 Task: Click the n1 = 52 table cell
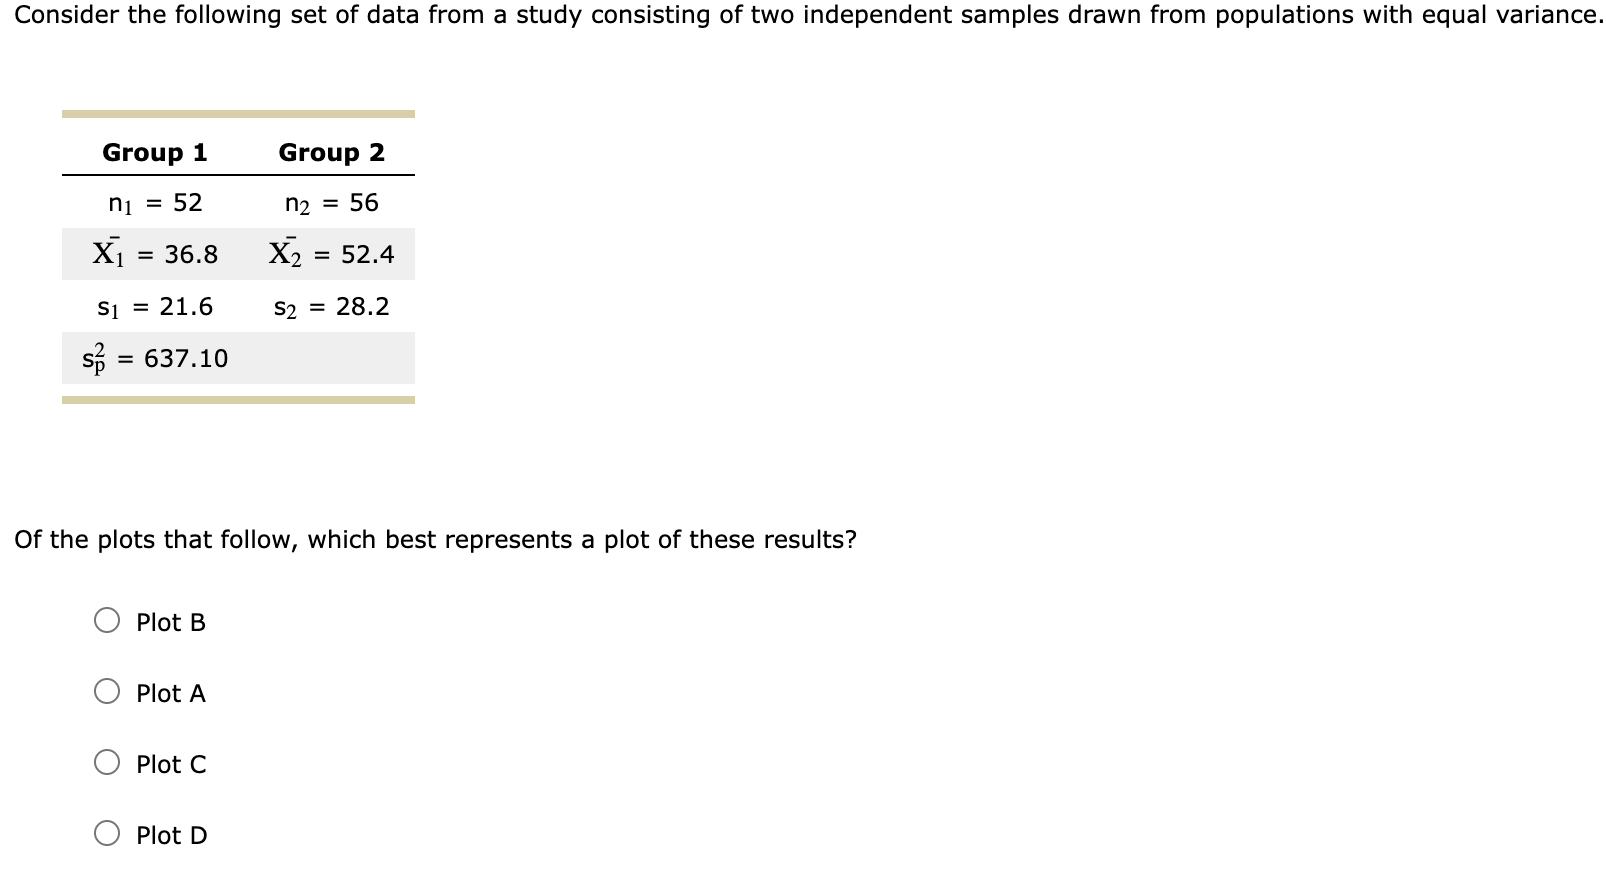click(154, 203)
